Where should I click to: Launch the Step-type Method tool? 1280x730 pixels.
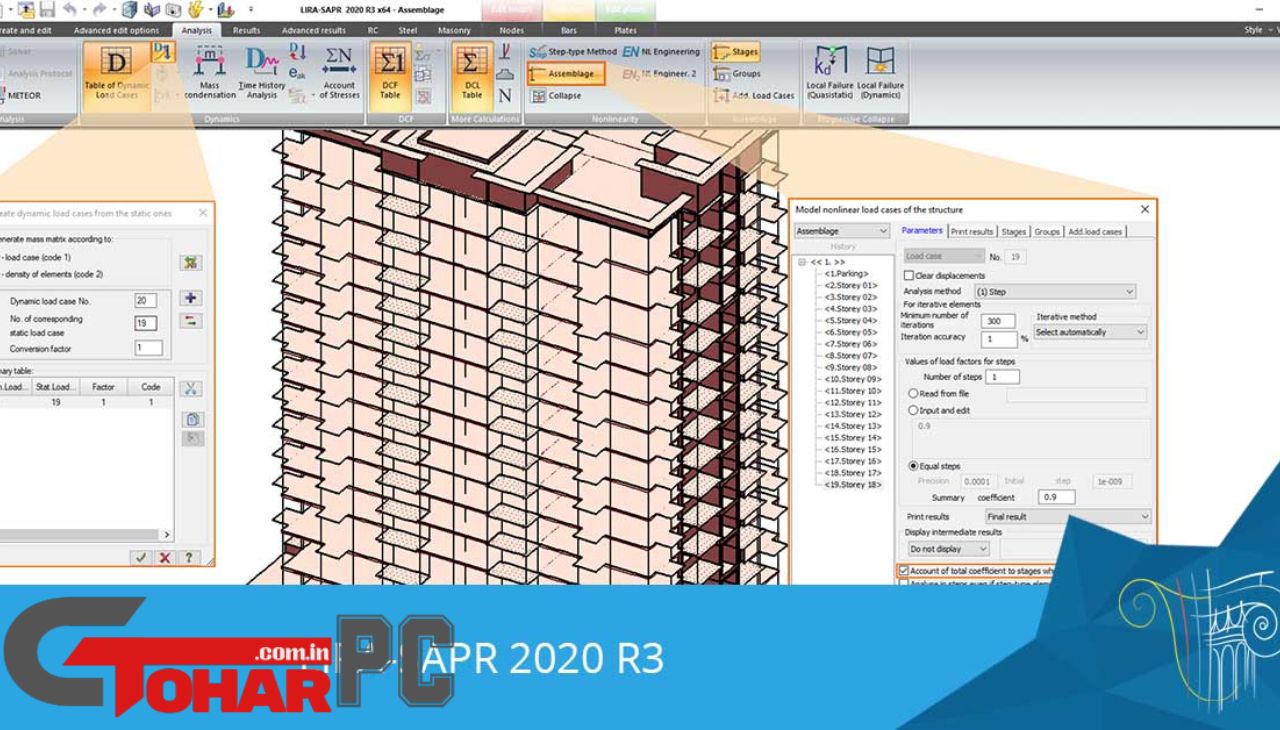click(x=572, y=52)
